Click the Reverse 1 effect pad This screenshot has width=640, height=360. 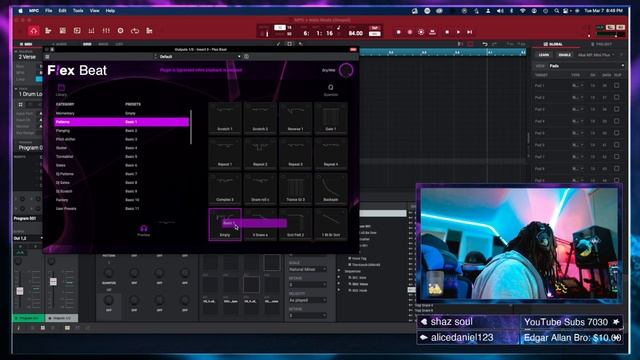(296, 118)
